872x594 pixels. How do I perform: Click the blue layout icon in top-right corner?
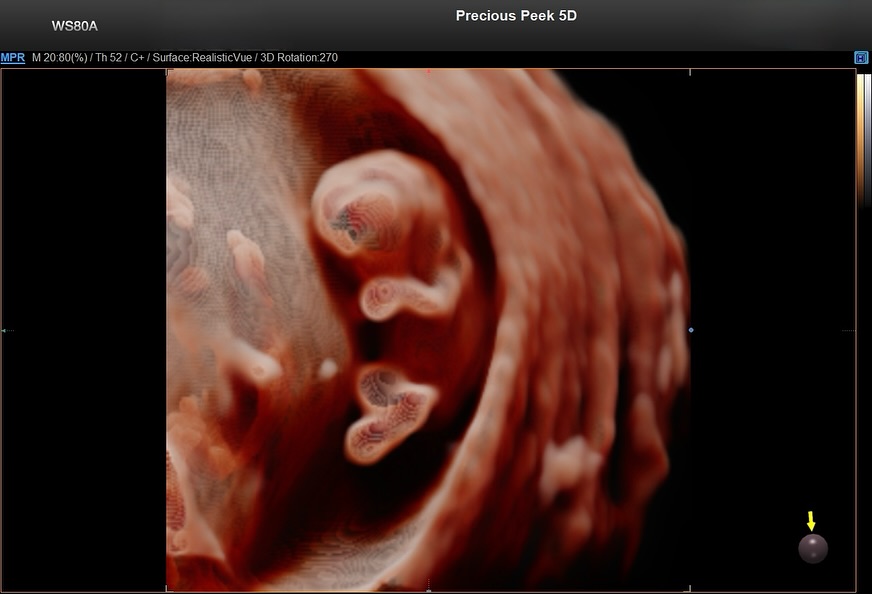click(x=861, y=58)
